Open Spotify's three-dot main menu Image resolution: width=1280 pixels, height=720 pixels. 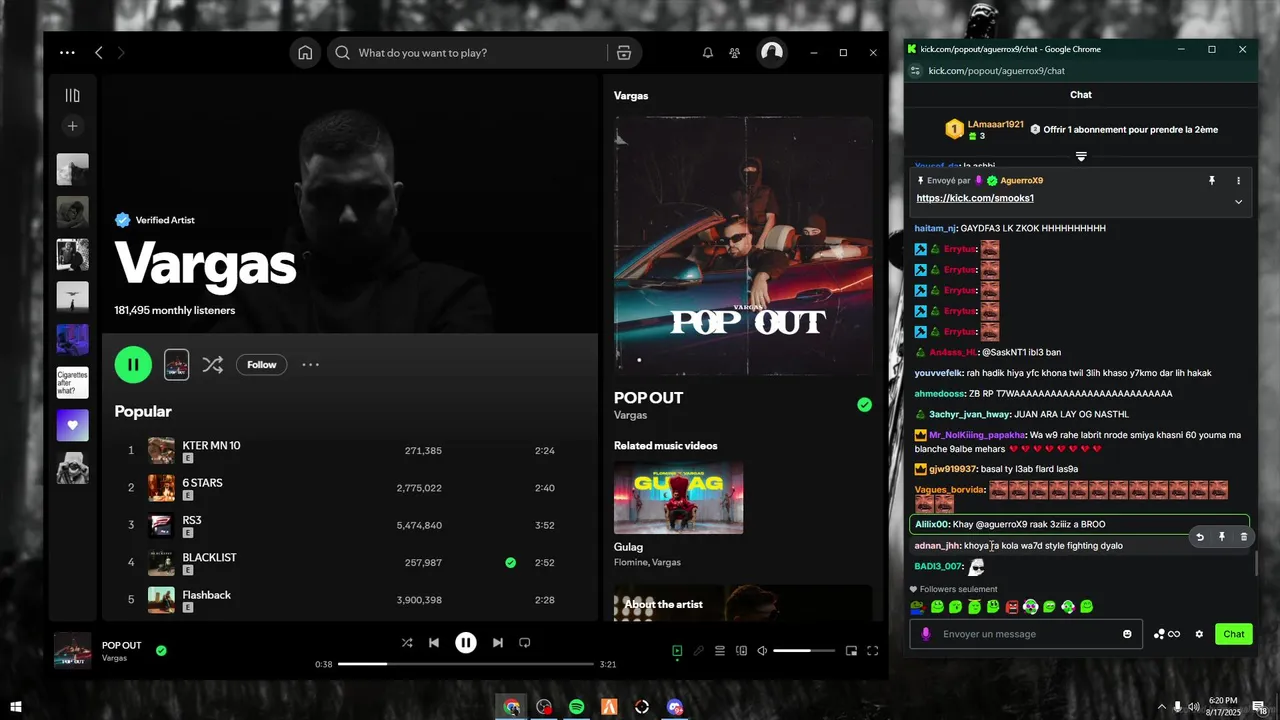67,53
